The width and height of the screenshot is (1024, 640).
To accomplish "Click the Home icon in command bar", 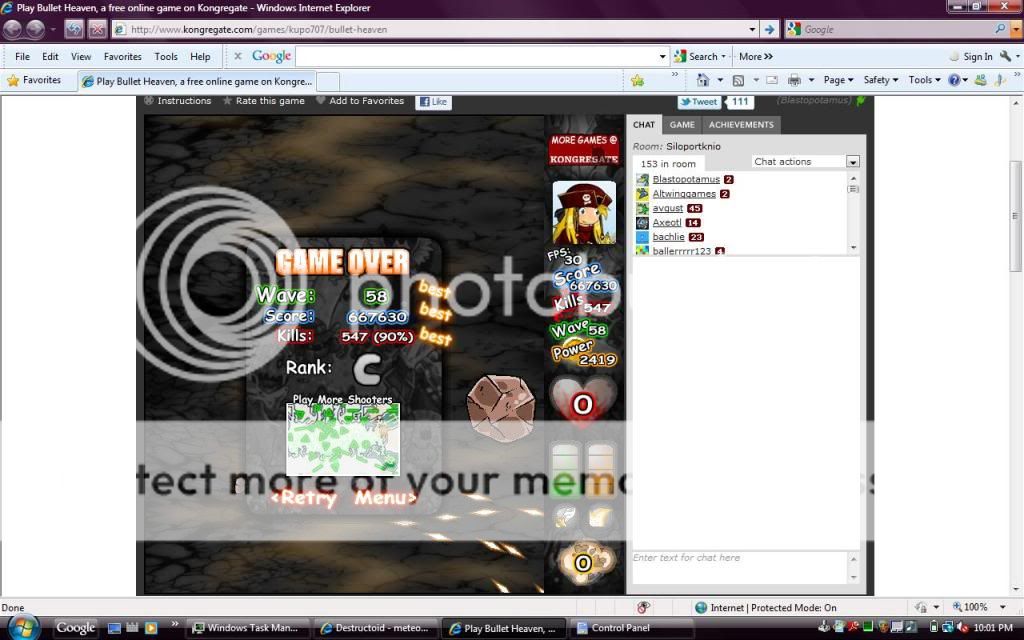I will 703,80.
